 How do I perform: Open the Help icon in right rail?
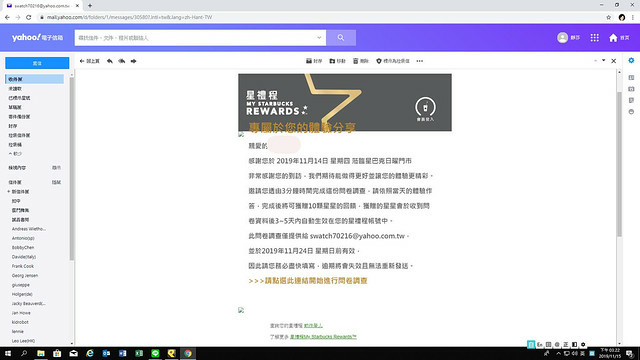631,112
